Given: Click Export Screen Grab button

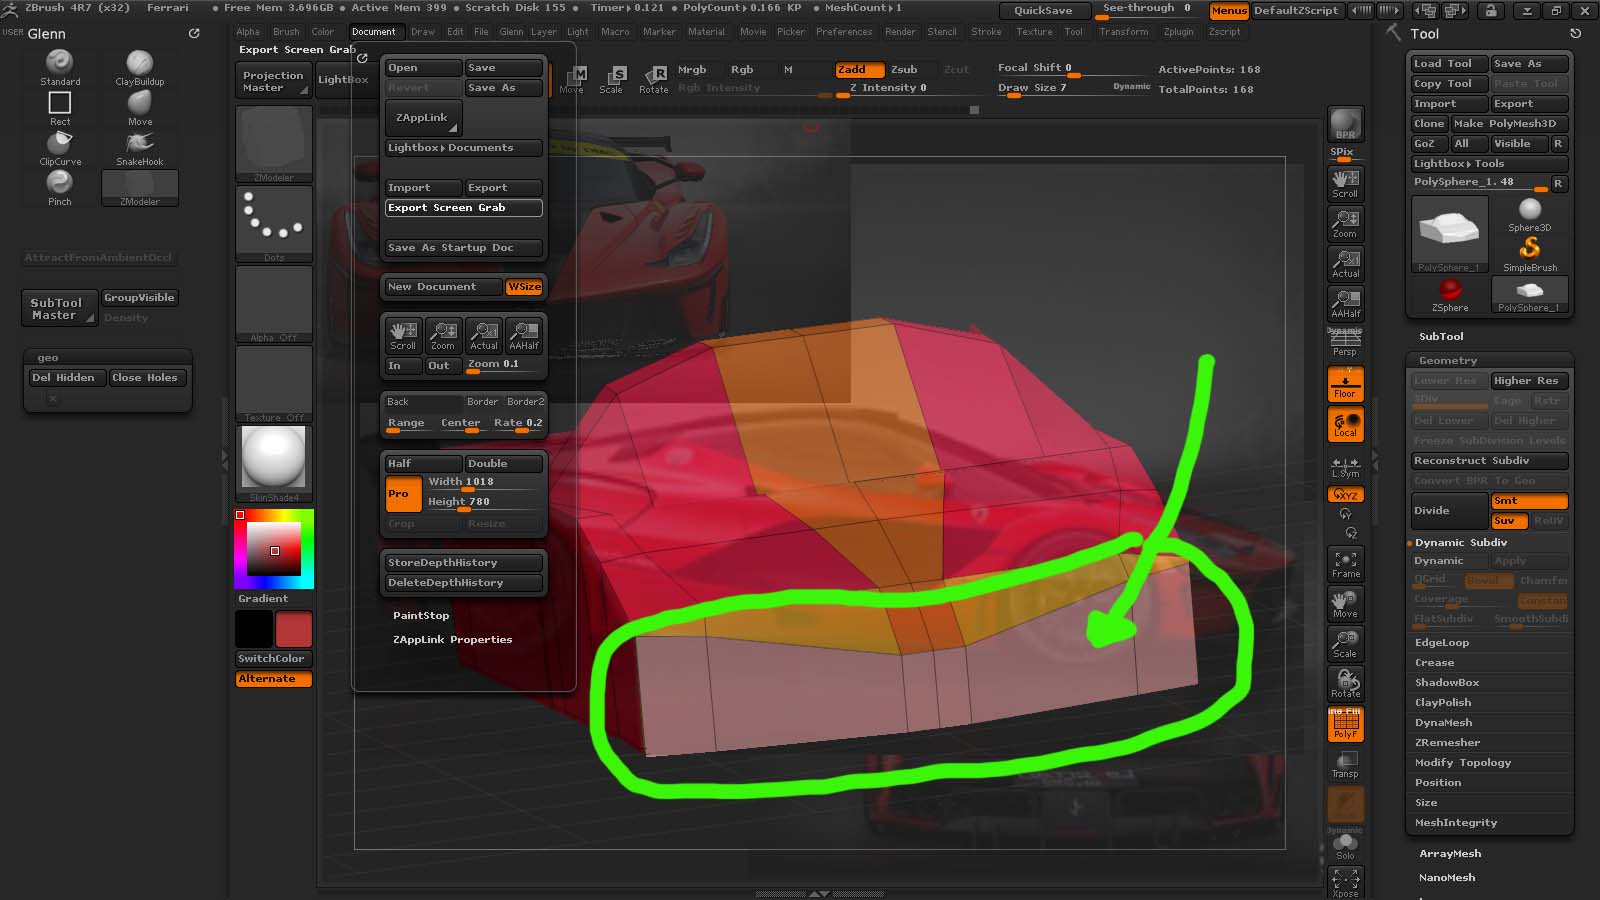Looking at the screenshot, I should [x=464, y=208].
